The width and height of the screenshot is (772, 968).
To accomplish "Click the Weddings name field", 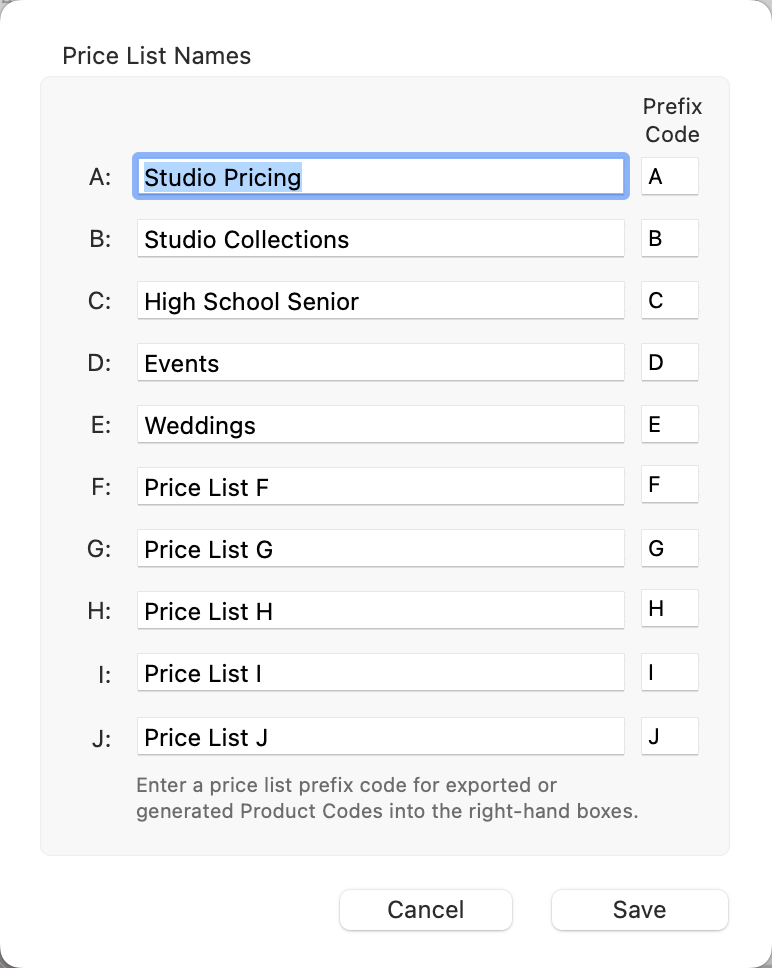I will (380, 425).
